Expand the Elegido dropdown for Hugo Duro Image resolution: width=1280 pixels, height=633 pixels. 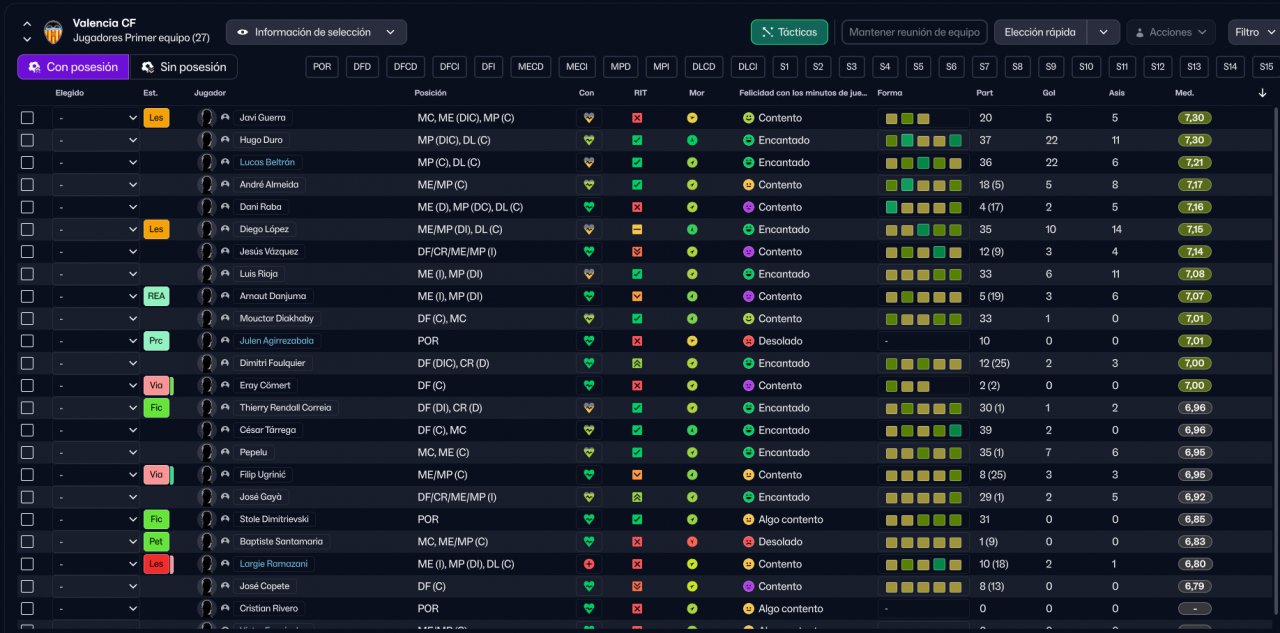pyautogui.click(x=96, y=140)
